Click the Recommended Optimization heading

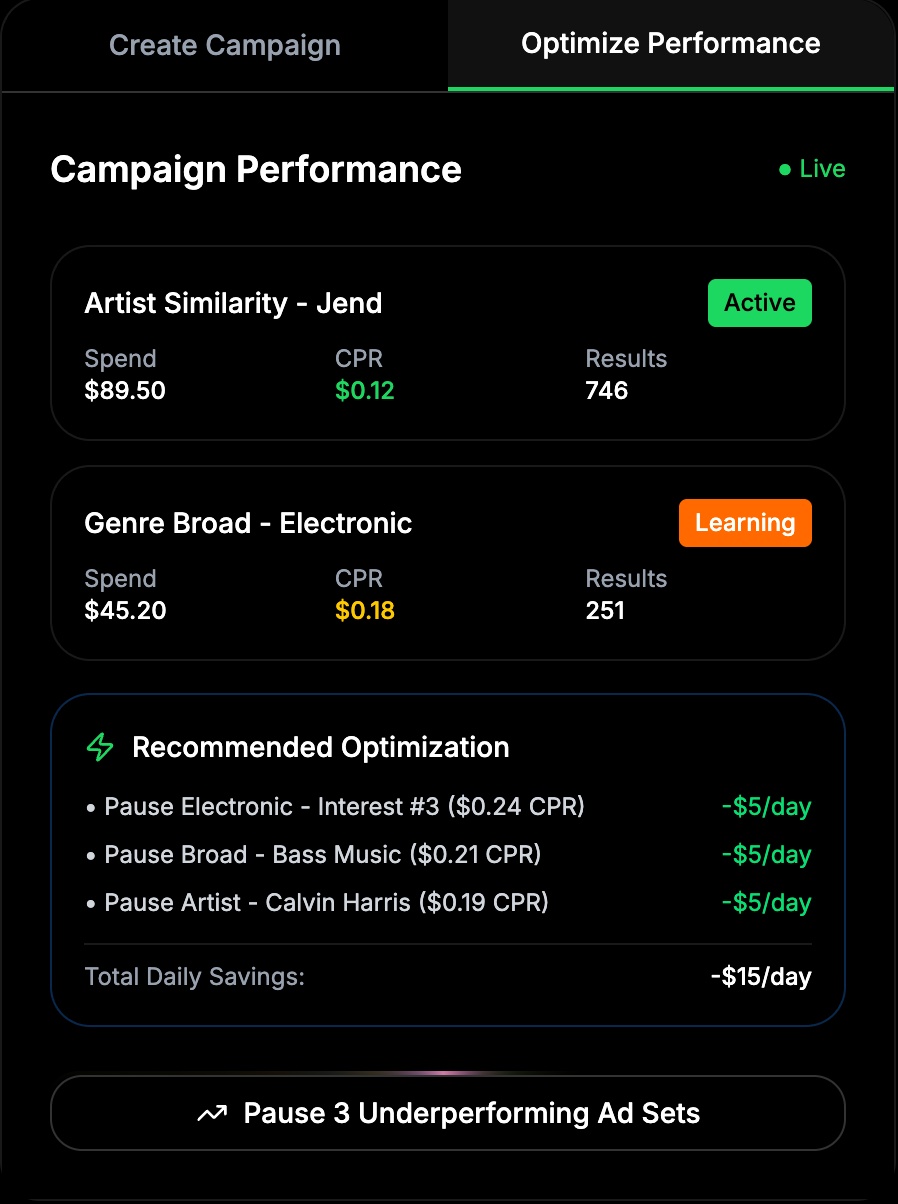[321, 747]
